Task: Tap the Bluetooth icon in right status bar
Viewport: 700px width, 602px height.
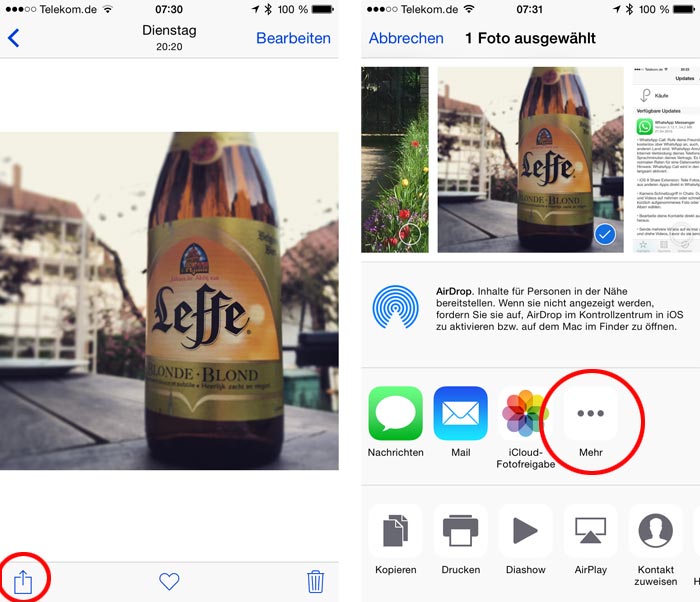Action: 629,9
